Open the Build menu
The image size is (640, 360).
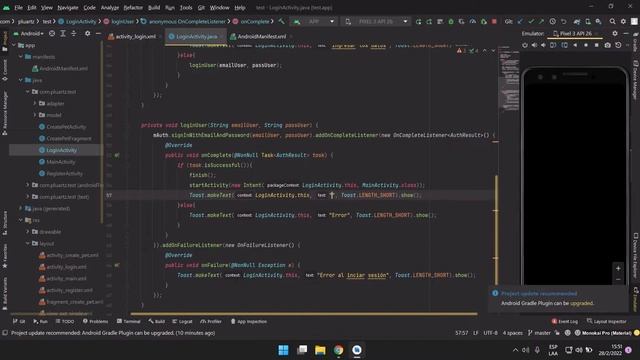[x=154, y=7]
